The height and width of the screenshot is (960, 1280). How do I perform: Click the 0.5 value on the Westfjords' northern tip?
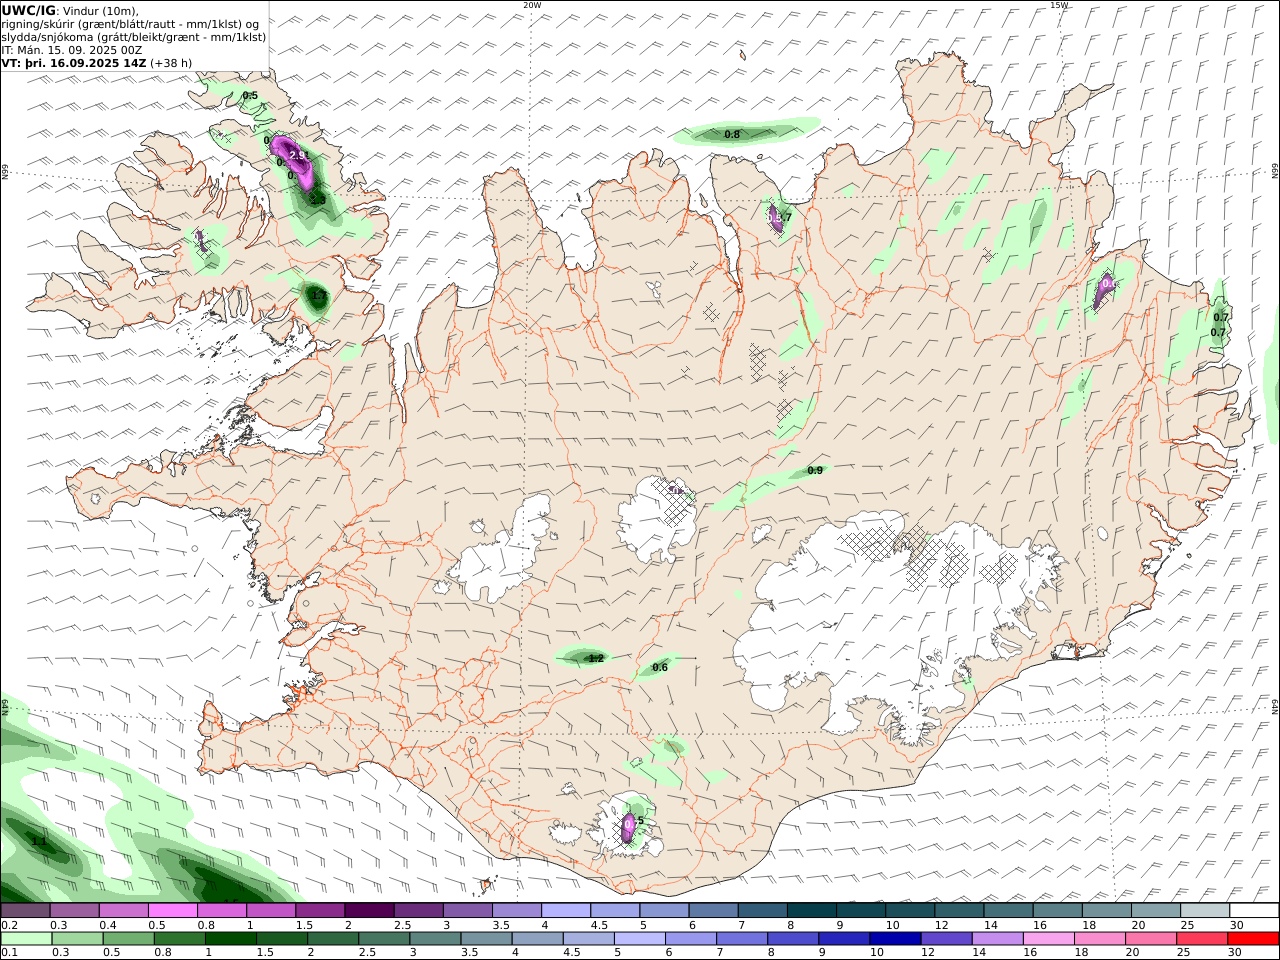pyautogui.click(x=250, y=96)
